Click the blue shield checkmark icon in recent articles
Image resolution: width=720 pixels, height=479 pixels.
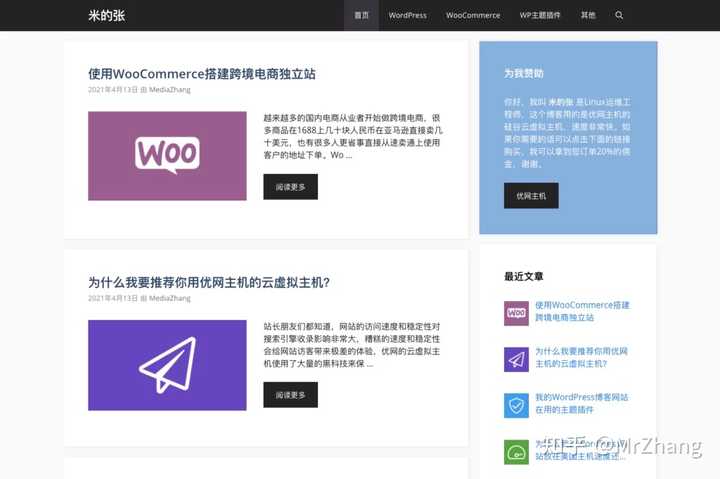click(x=516, y=405)
